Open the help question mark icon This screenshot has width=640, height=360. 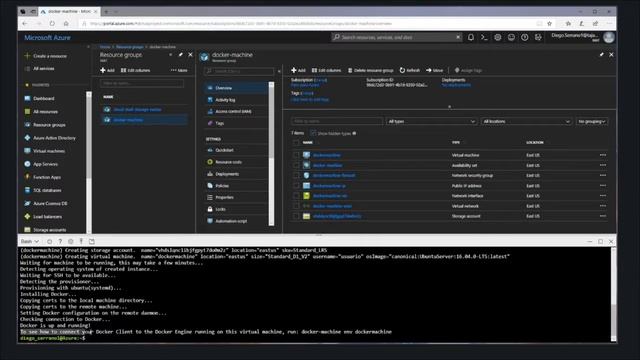click(524, 37)
